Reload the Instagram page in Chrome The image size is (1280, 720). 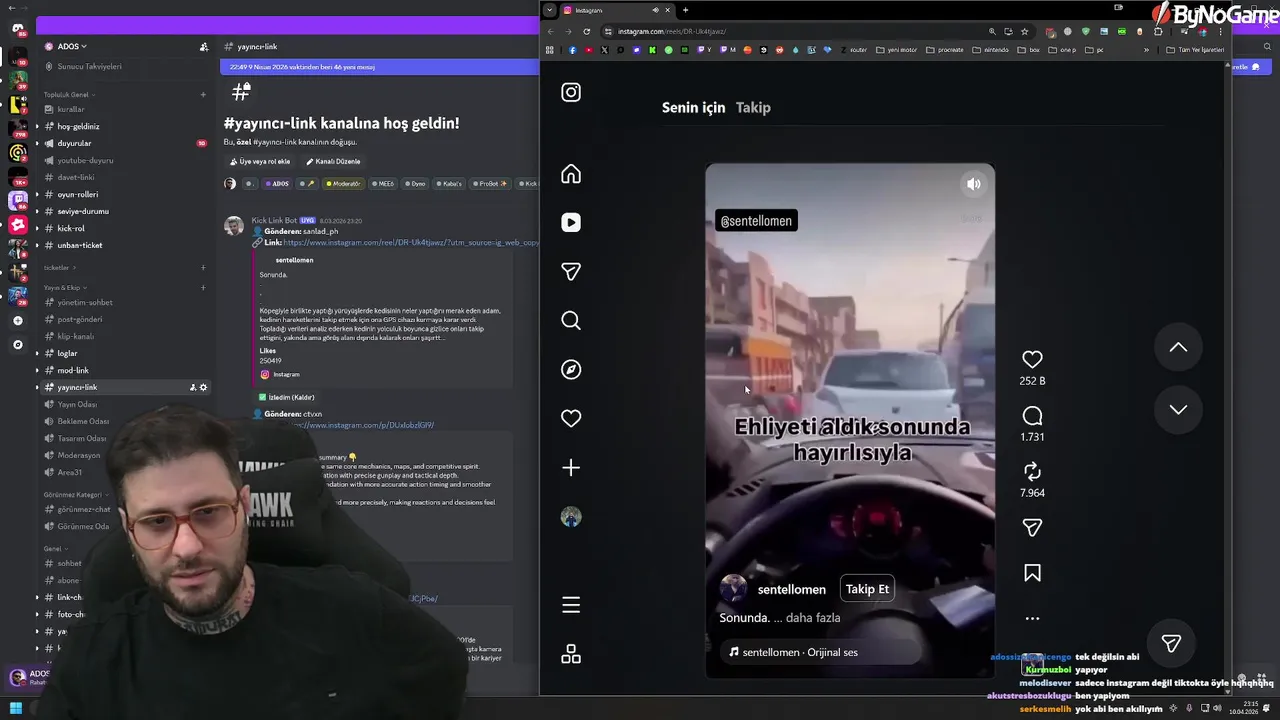click(586, 31)
